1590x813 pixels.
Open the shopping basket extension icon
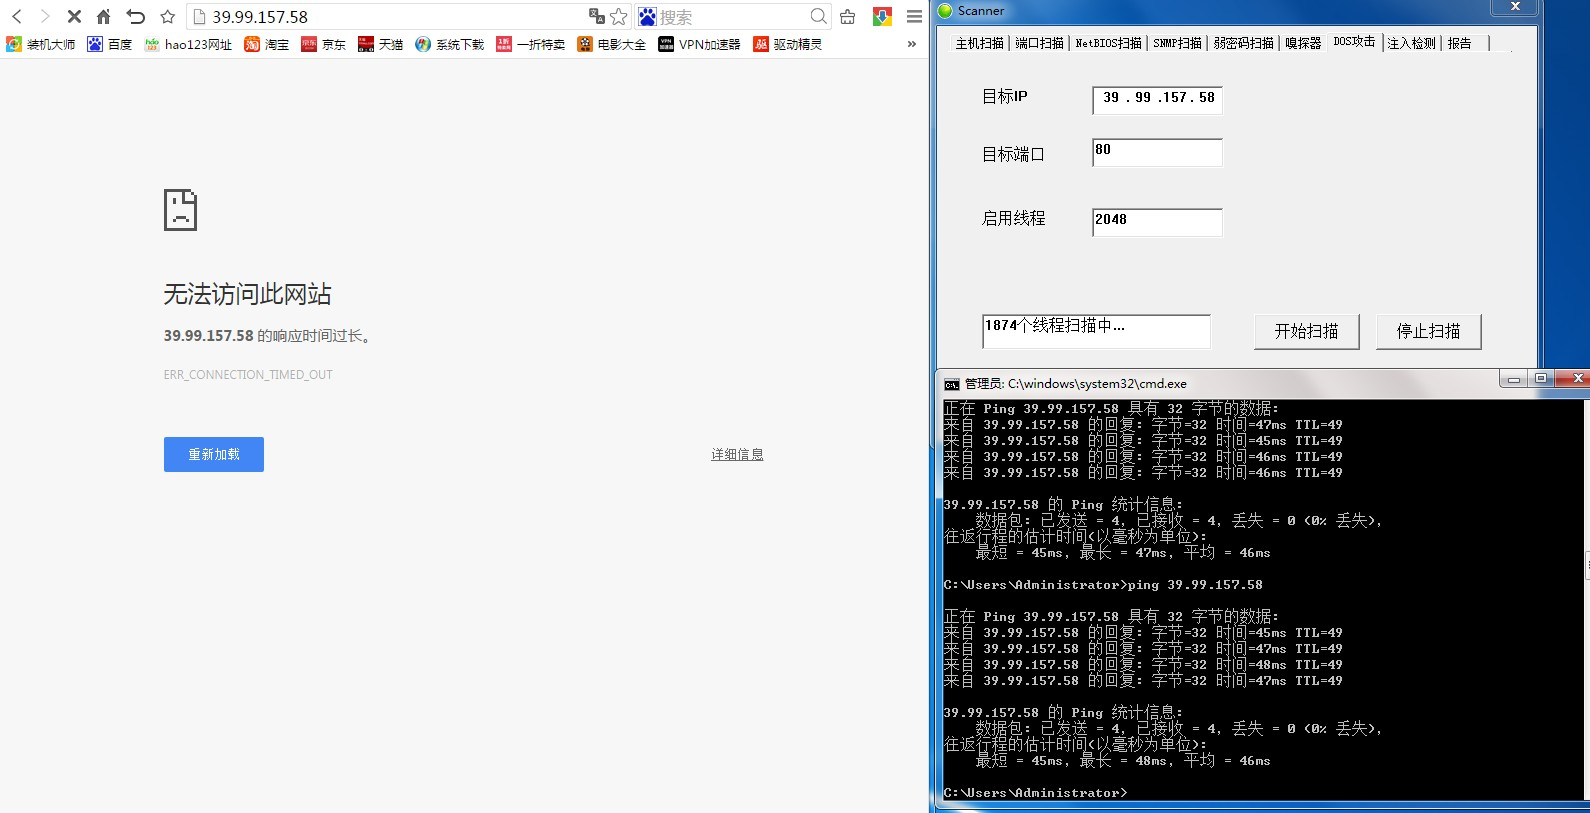pyautogui.click(x=848, y=16)
